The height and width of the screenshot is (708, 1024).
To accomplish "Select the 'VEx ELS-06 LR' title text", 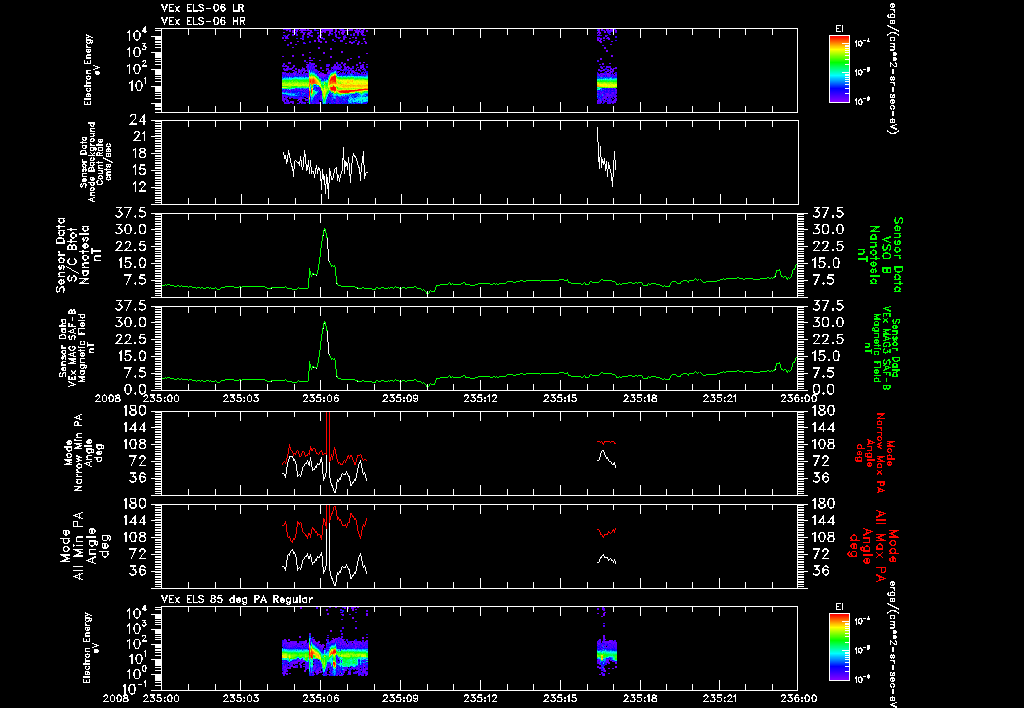I will tap(202, 8).
